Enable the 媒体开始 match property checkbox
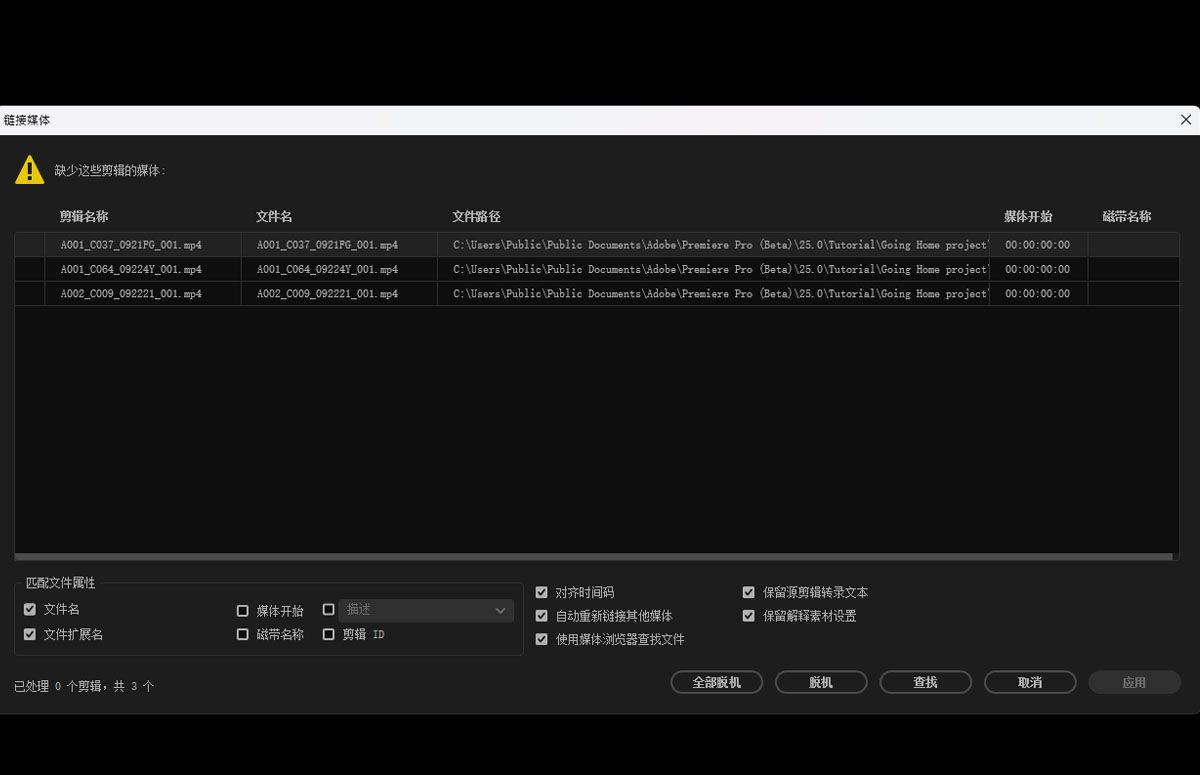 coord(242,610)
